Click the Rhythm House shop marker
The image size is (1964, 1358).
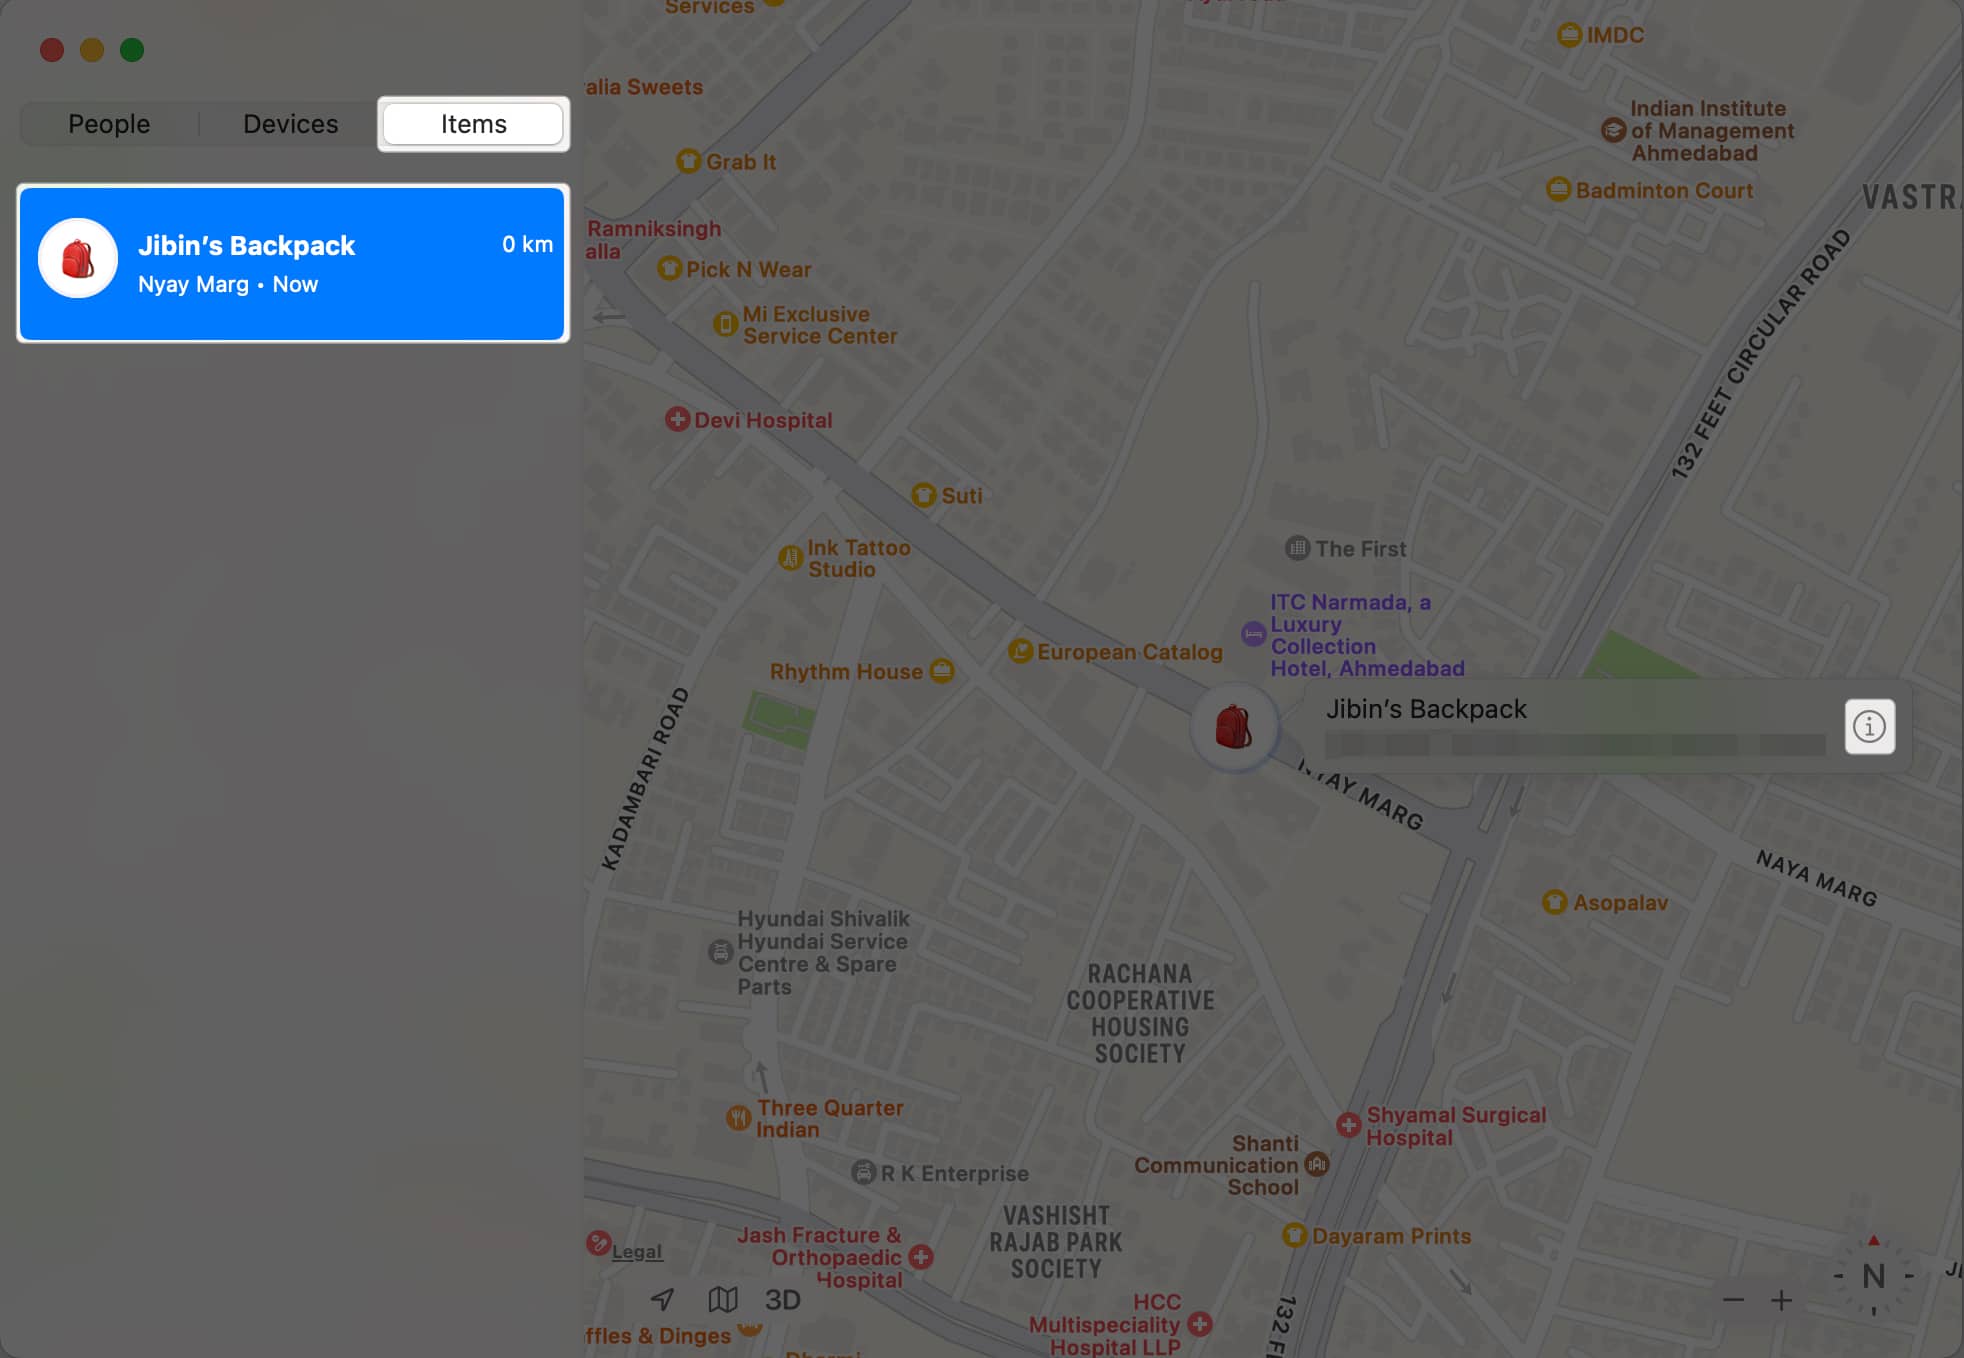[x=941, y=670]
